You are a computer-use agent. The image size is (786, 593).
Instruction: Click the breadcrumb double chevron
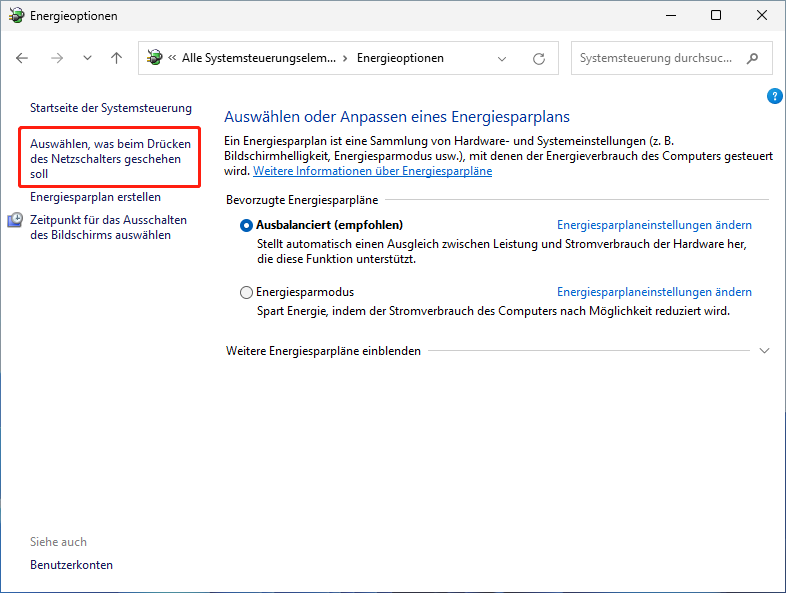[172, 58]
